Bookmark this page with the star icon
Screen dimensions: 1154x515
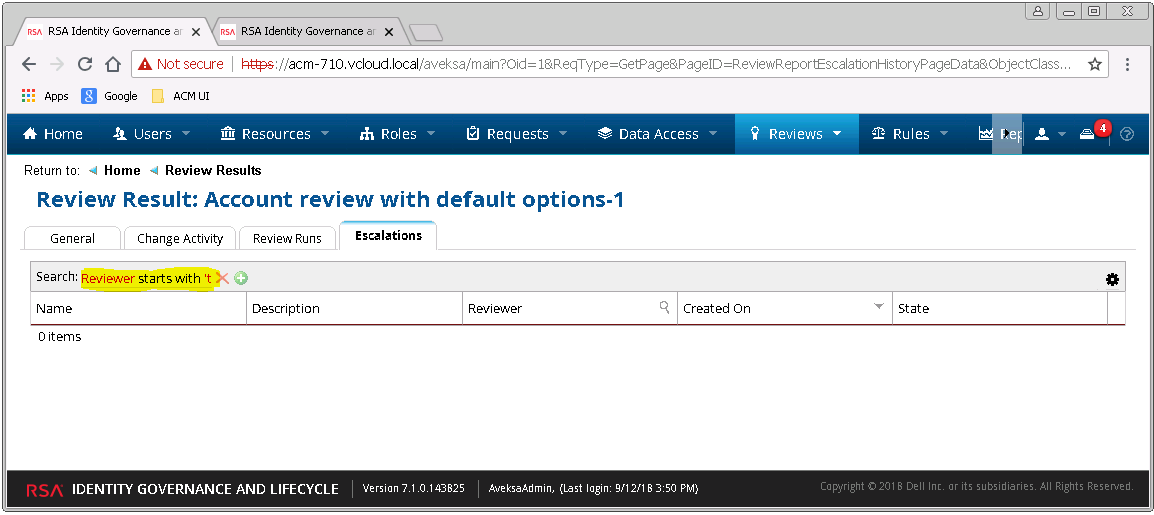point(1095,64)
